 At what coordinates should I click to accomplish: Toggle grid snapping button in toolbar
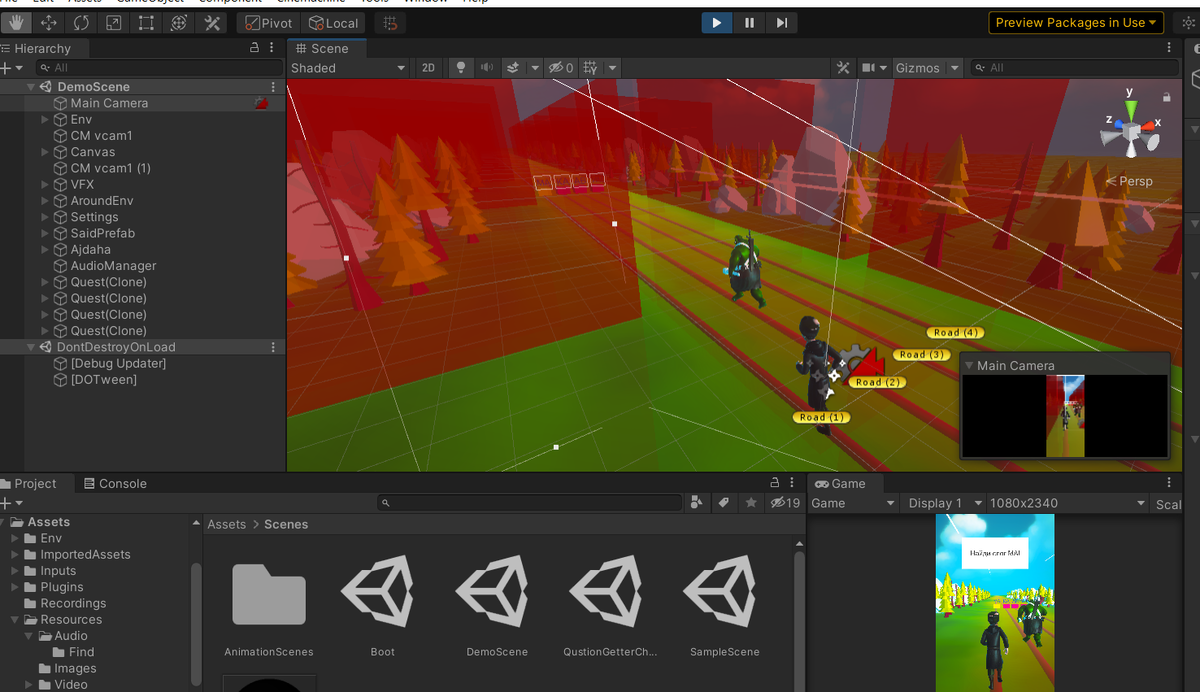pos(390,22)
